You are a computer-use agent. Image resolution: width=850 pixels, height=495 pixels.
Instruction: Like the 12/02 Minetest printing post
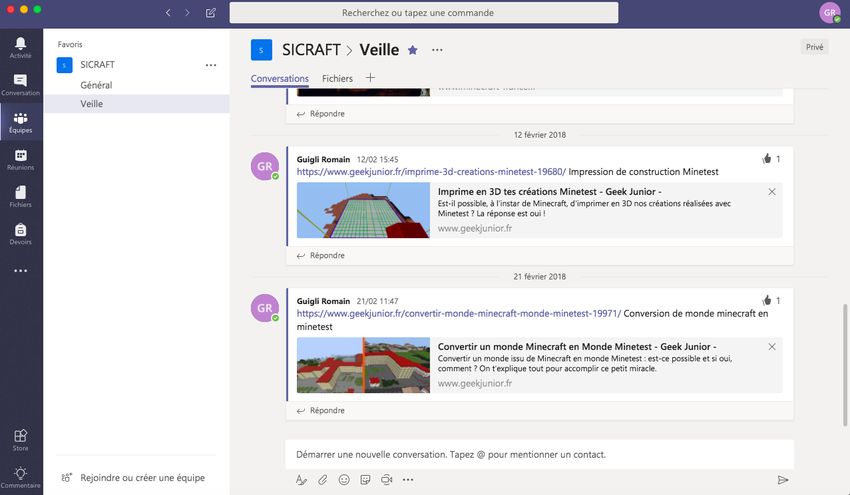tap(767, 159)
